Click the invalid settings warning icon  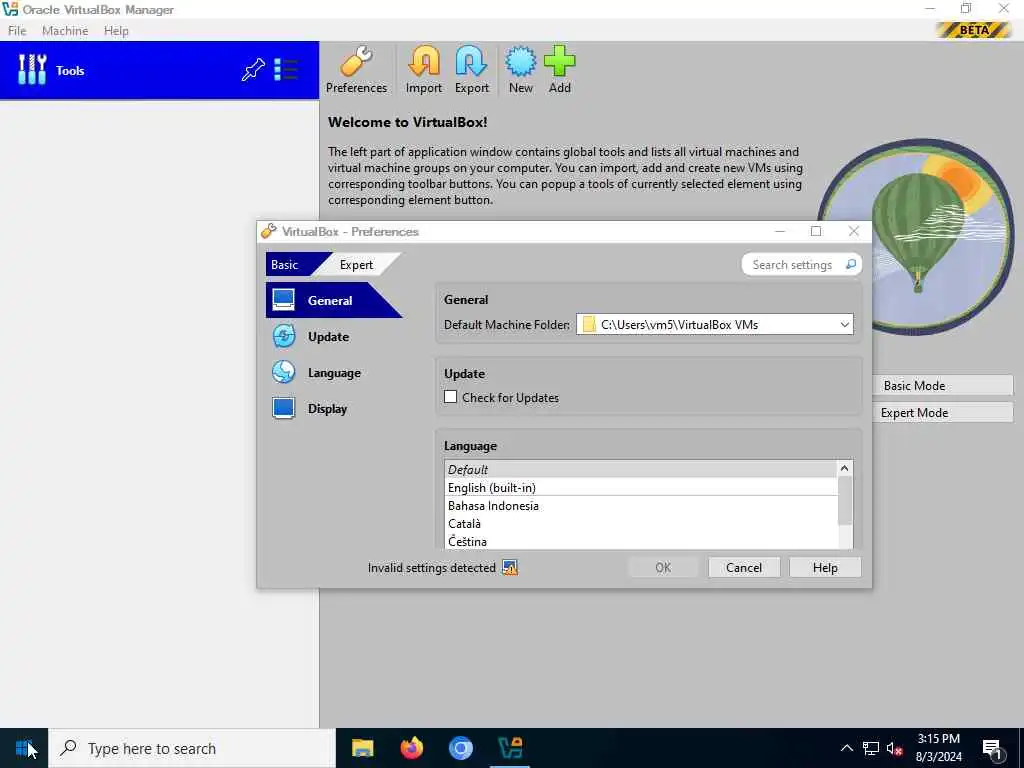coord(509,568)
